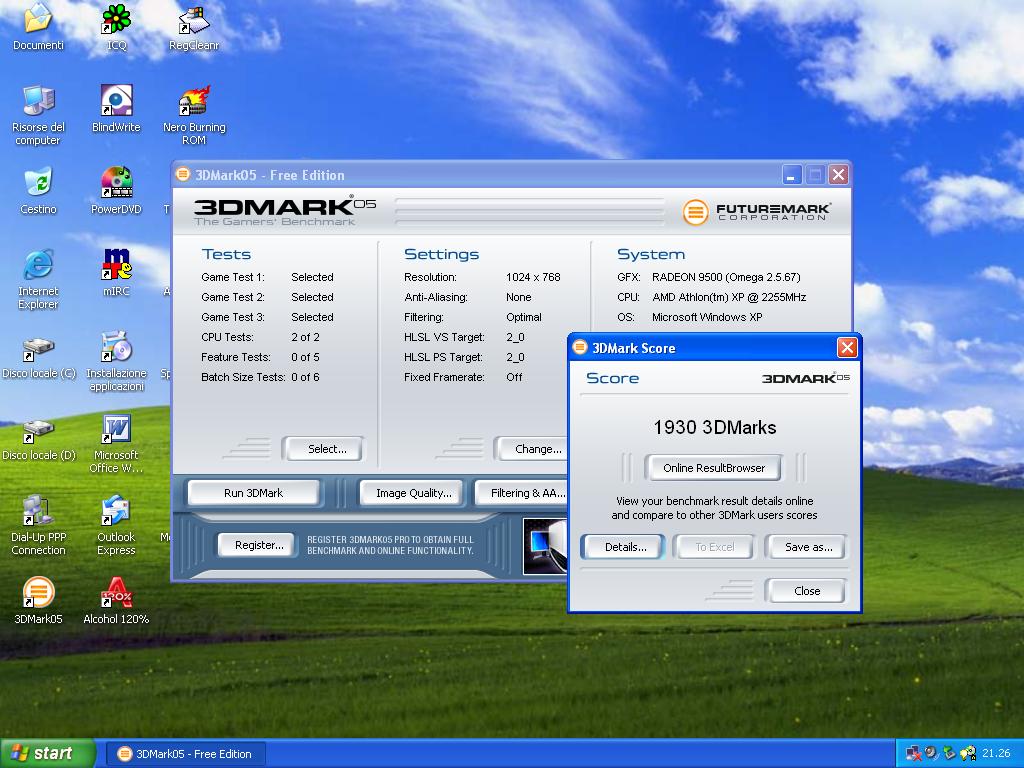This screenshot has height=768, width=1024.
Task: Click the Fixed Framerate value Off
Action: [514, 377]
